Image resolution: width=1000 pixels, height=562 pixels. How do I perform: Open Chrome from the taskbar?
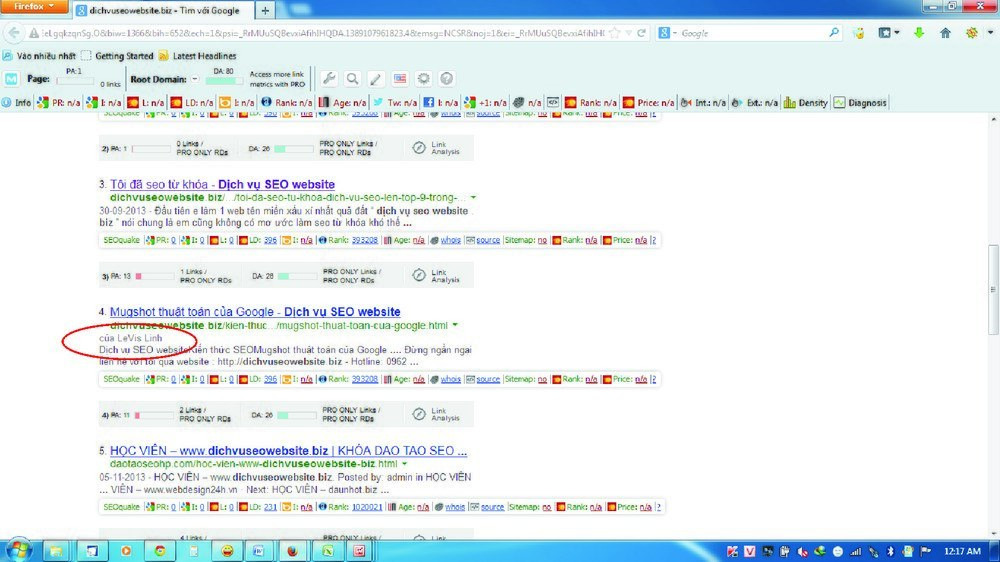160,551
